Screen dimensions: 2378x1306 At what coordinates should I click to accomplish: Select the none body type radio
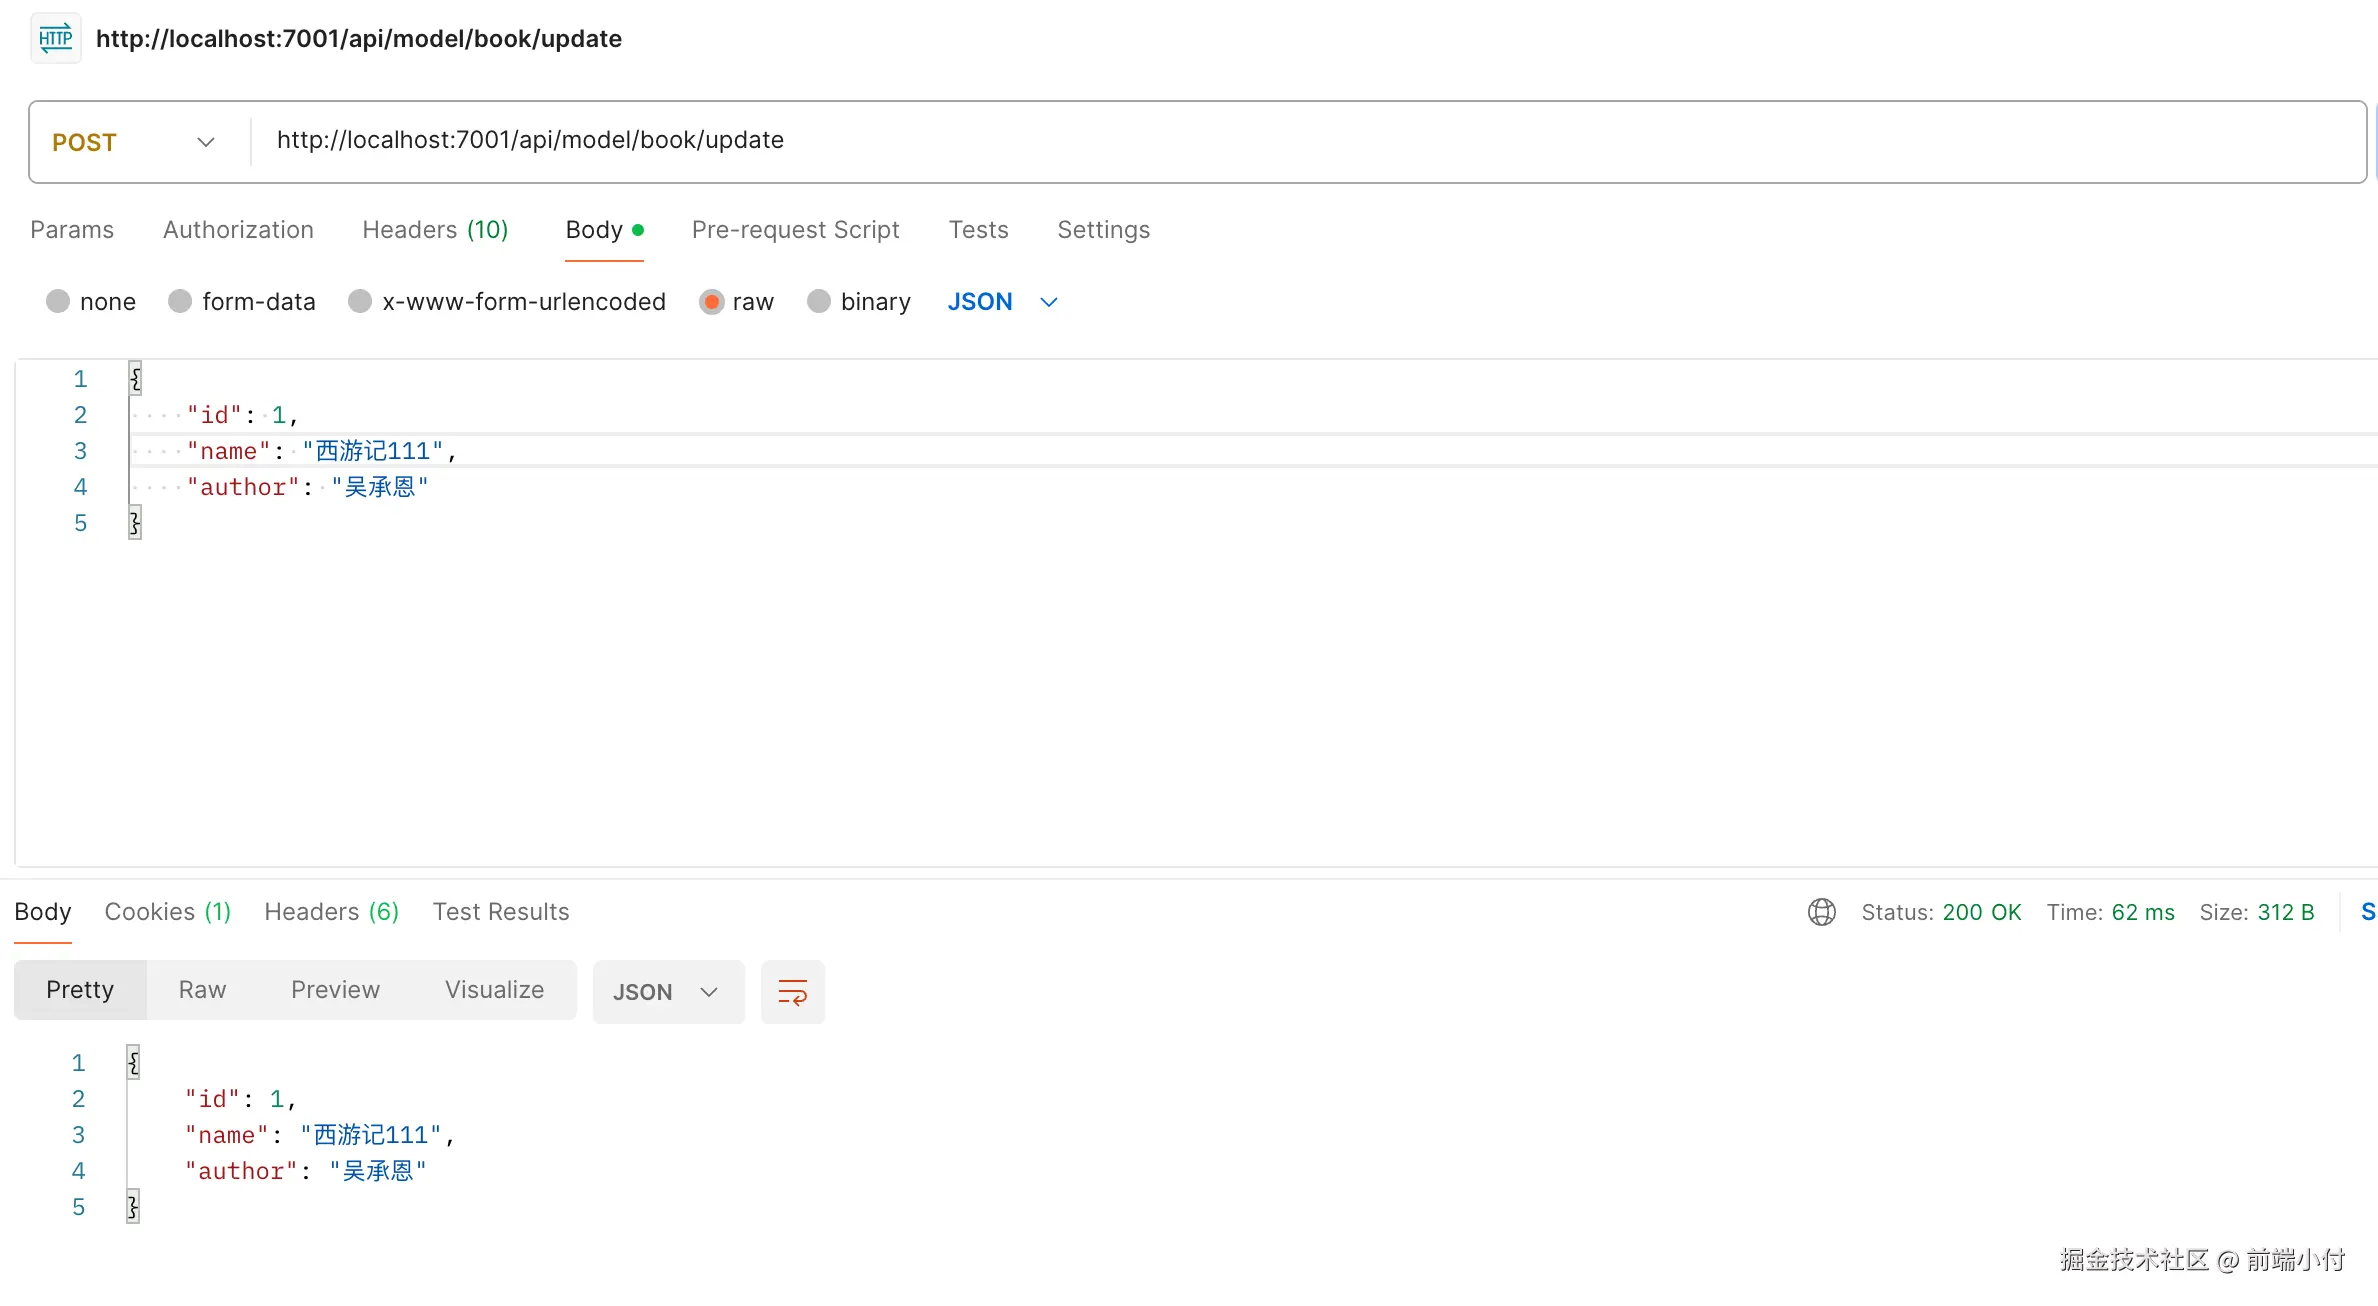click(x=58, y=301)
